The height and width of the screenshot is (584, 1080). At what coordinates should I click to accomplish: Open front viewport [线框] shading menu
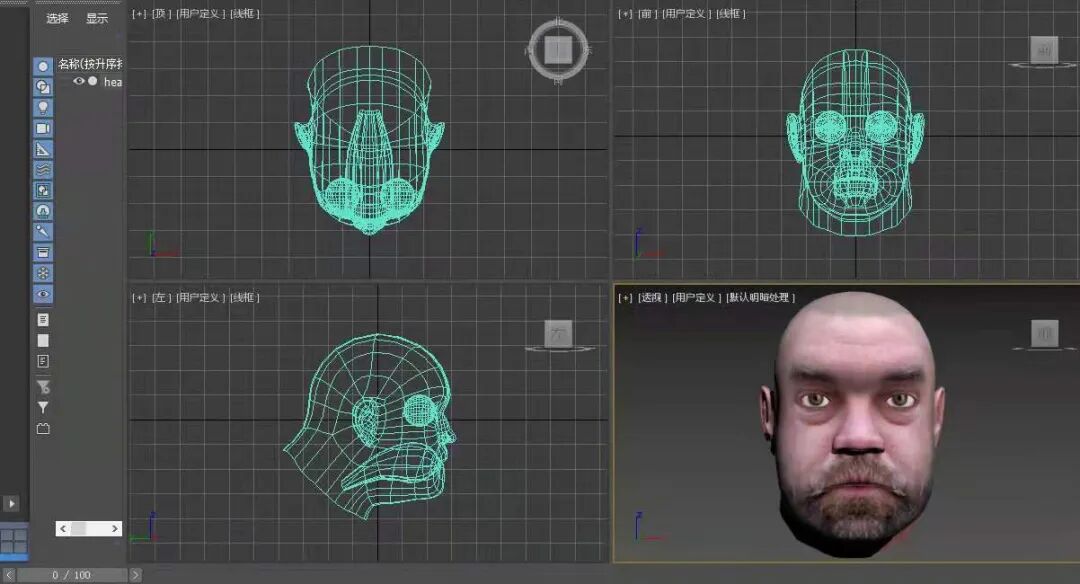731,13
